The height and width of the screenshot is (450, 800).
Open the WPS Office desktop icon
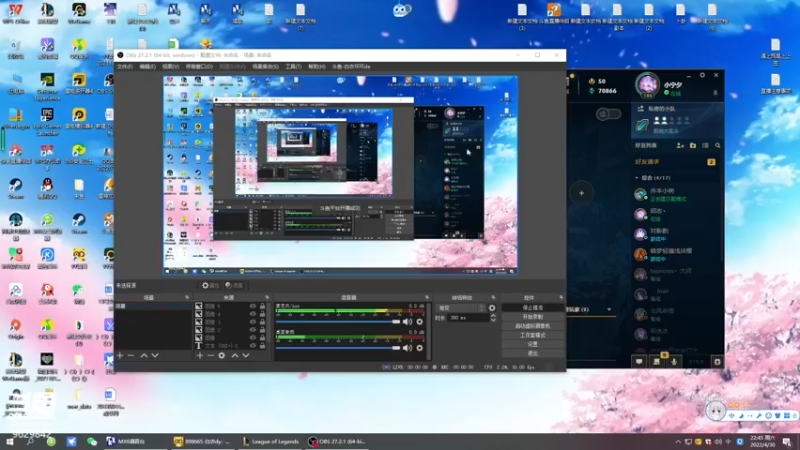click(x=15, y=14)
